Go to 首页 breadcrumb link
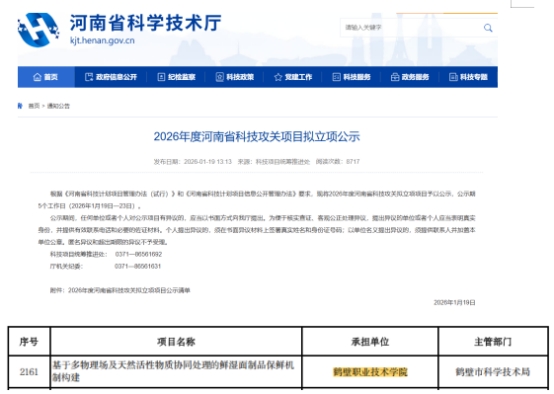 pos(34,106)
